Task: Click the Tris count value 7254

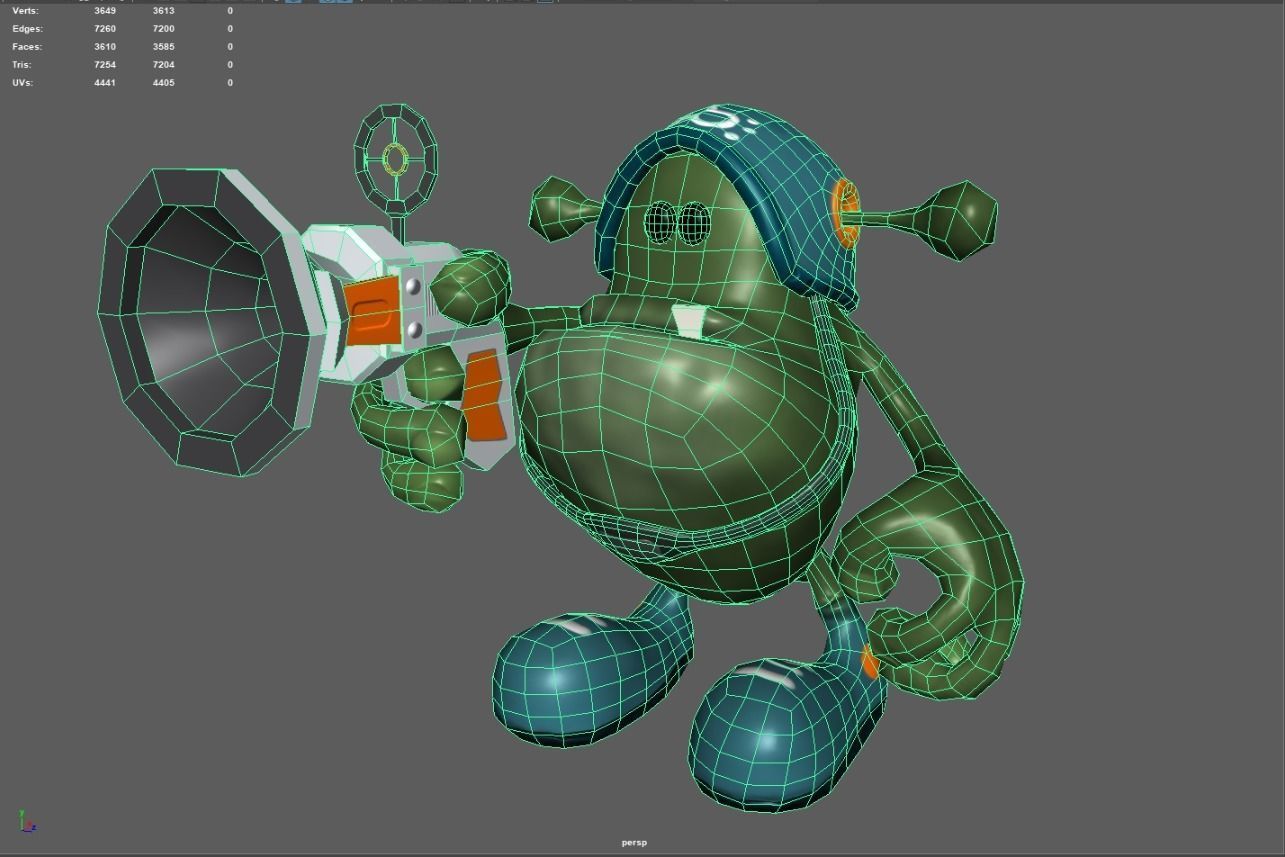Action: pos(105,65)
